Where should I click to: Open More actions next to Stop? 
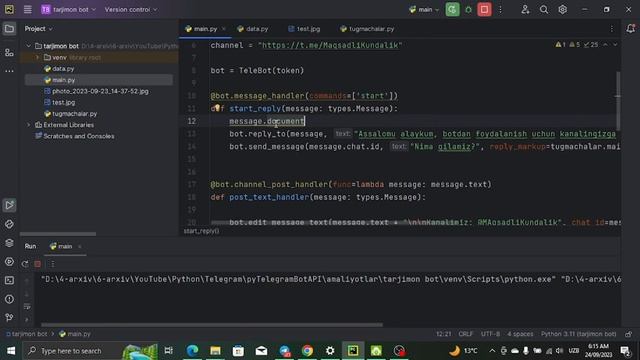click(500, 9)
